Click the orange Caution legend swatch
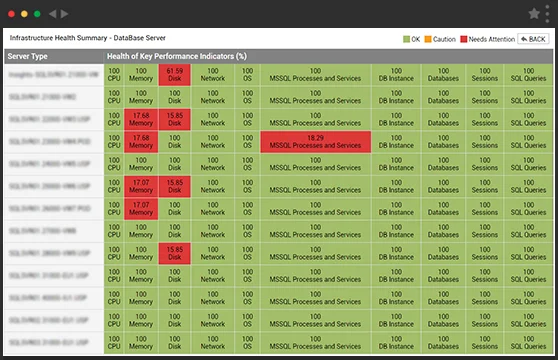This screenshot has height=360, width=558. click(x=428, y=39)
